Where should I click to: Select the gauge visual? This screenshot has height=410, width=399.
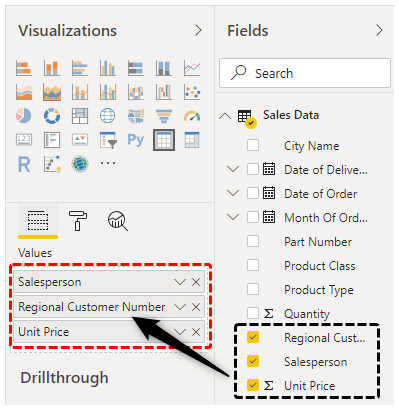click(x=192, y=116)
